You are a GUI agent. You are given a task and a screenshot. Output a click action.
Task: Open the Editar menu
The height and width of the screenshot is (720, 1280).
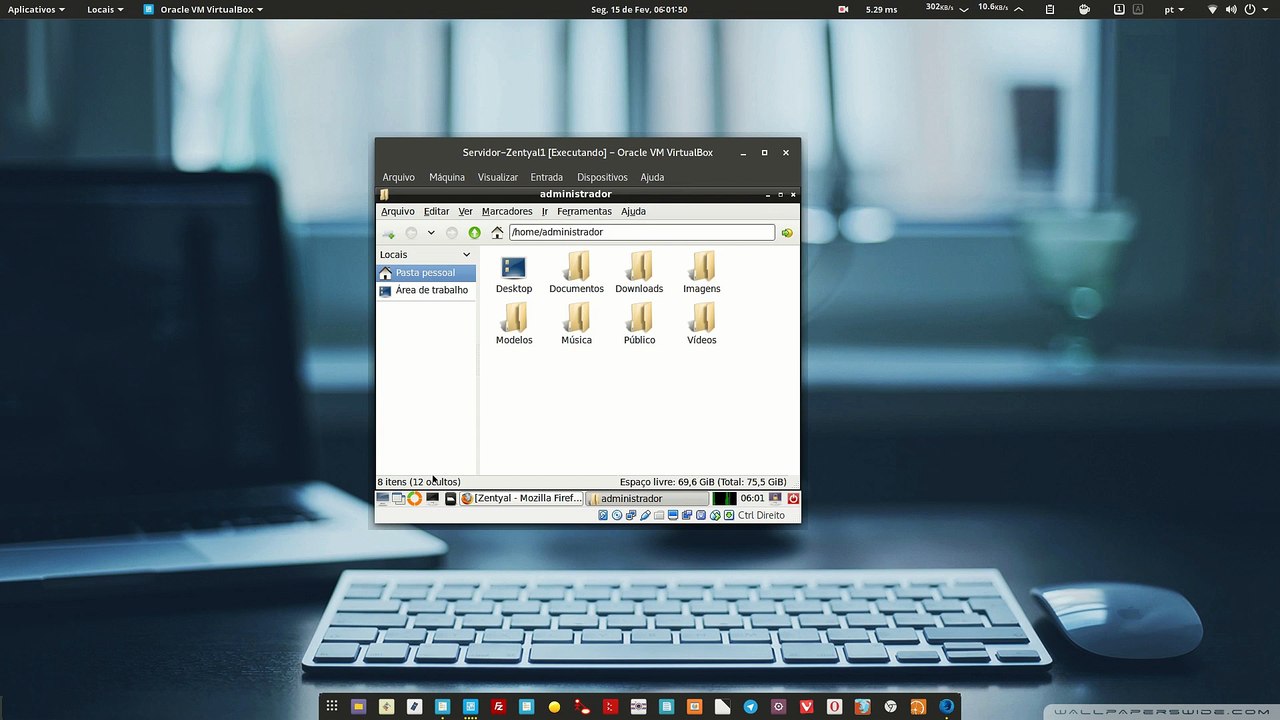(436, 212)
